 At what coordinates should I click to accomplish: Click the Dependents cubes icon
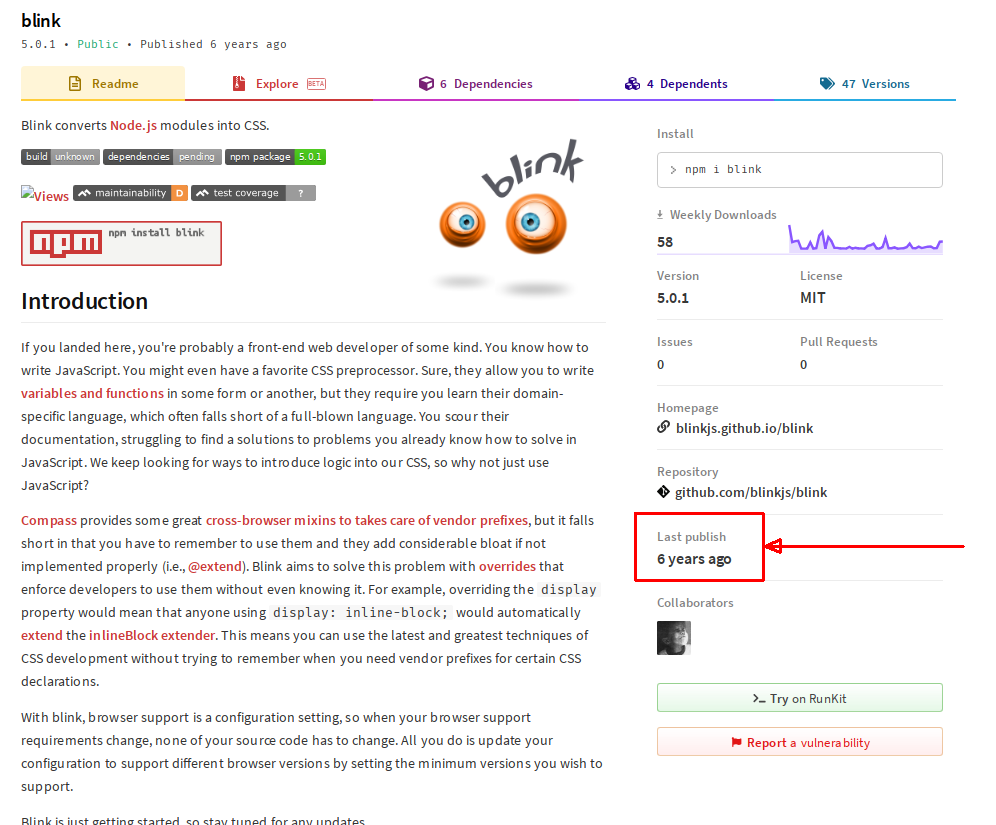click(632, 83)
